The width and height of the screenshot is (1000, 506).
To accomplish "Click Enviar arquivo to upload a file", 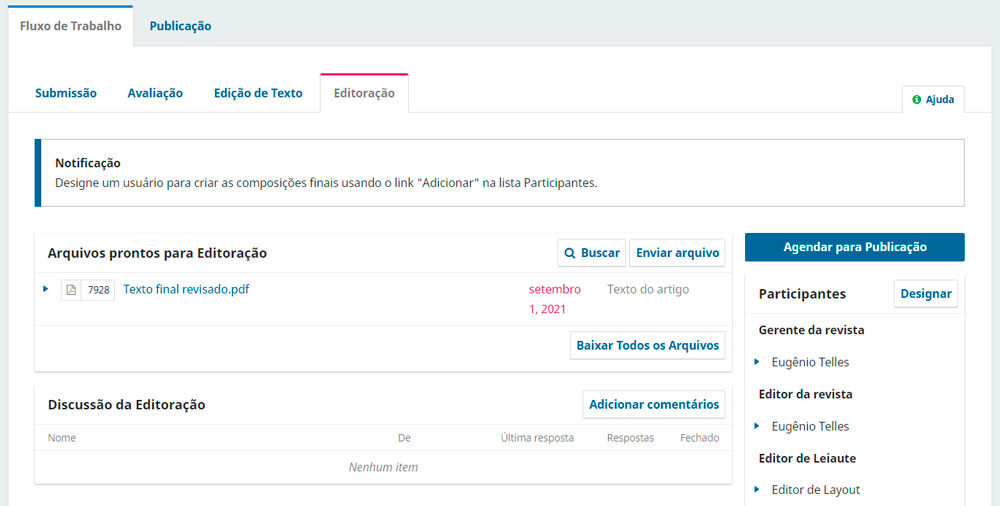I will [677, 253].
